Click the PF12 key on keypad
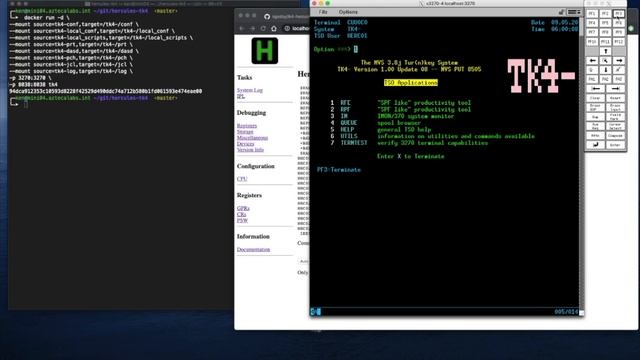 click(x=619, y=42)
